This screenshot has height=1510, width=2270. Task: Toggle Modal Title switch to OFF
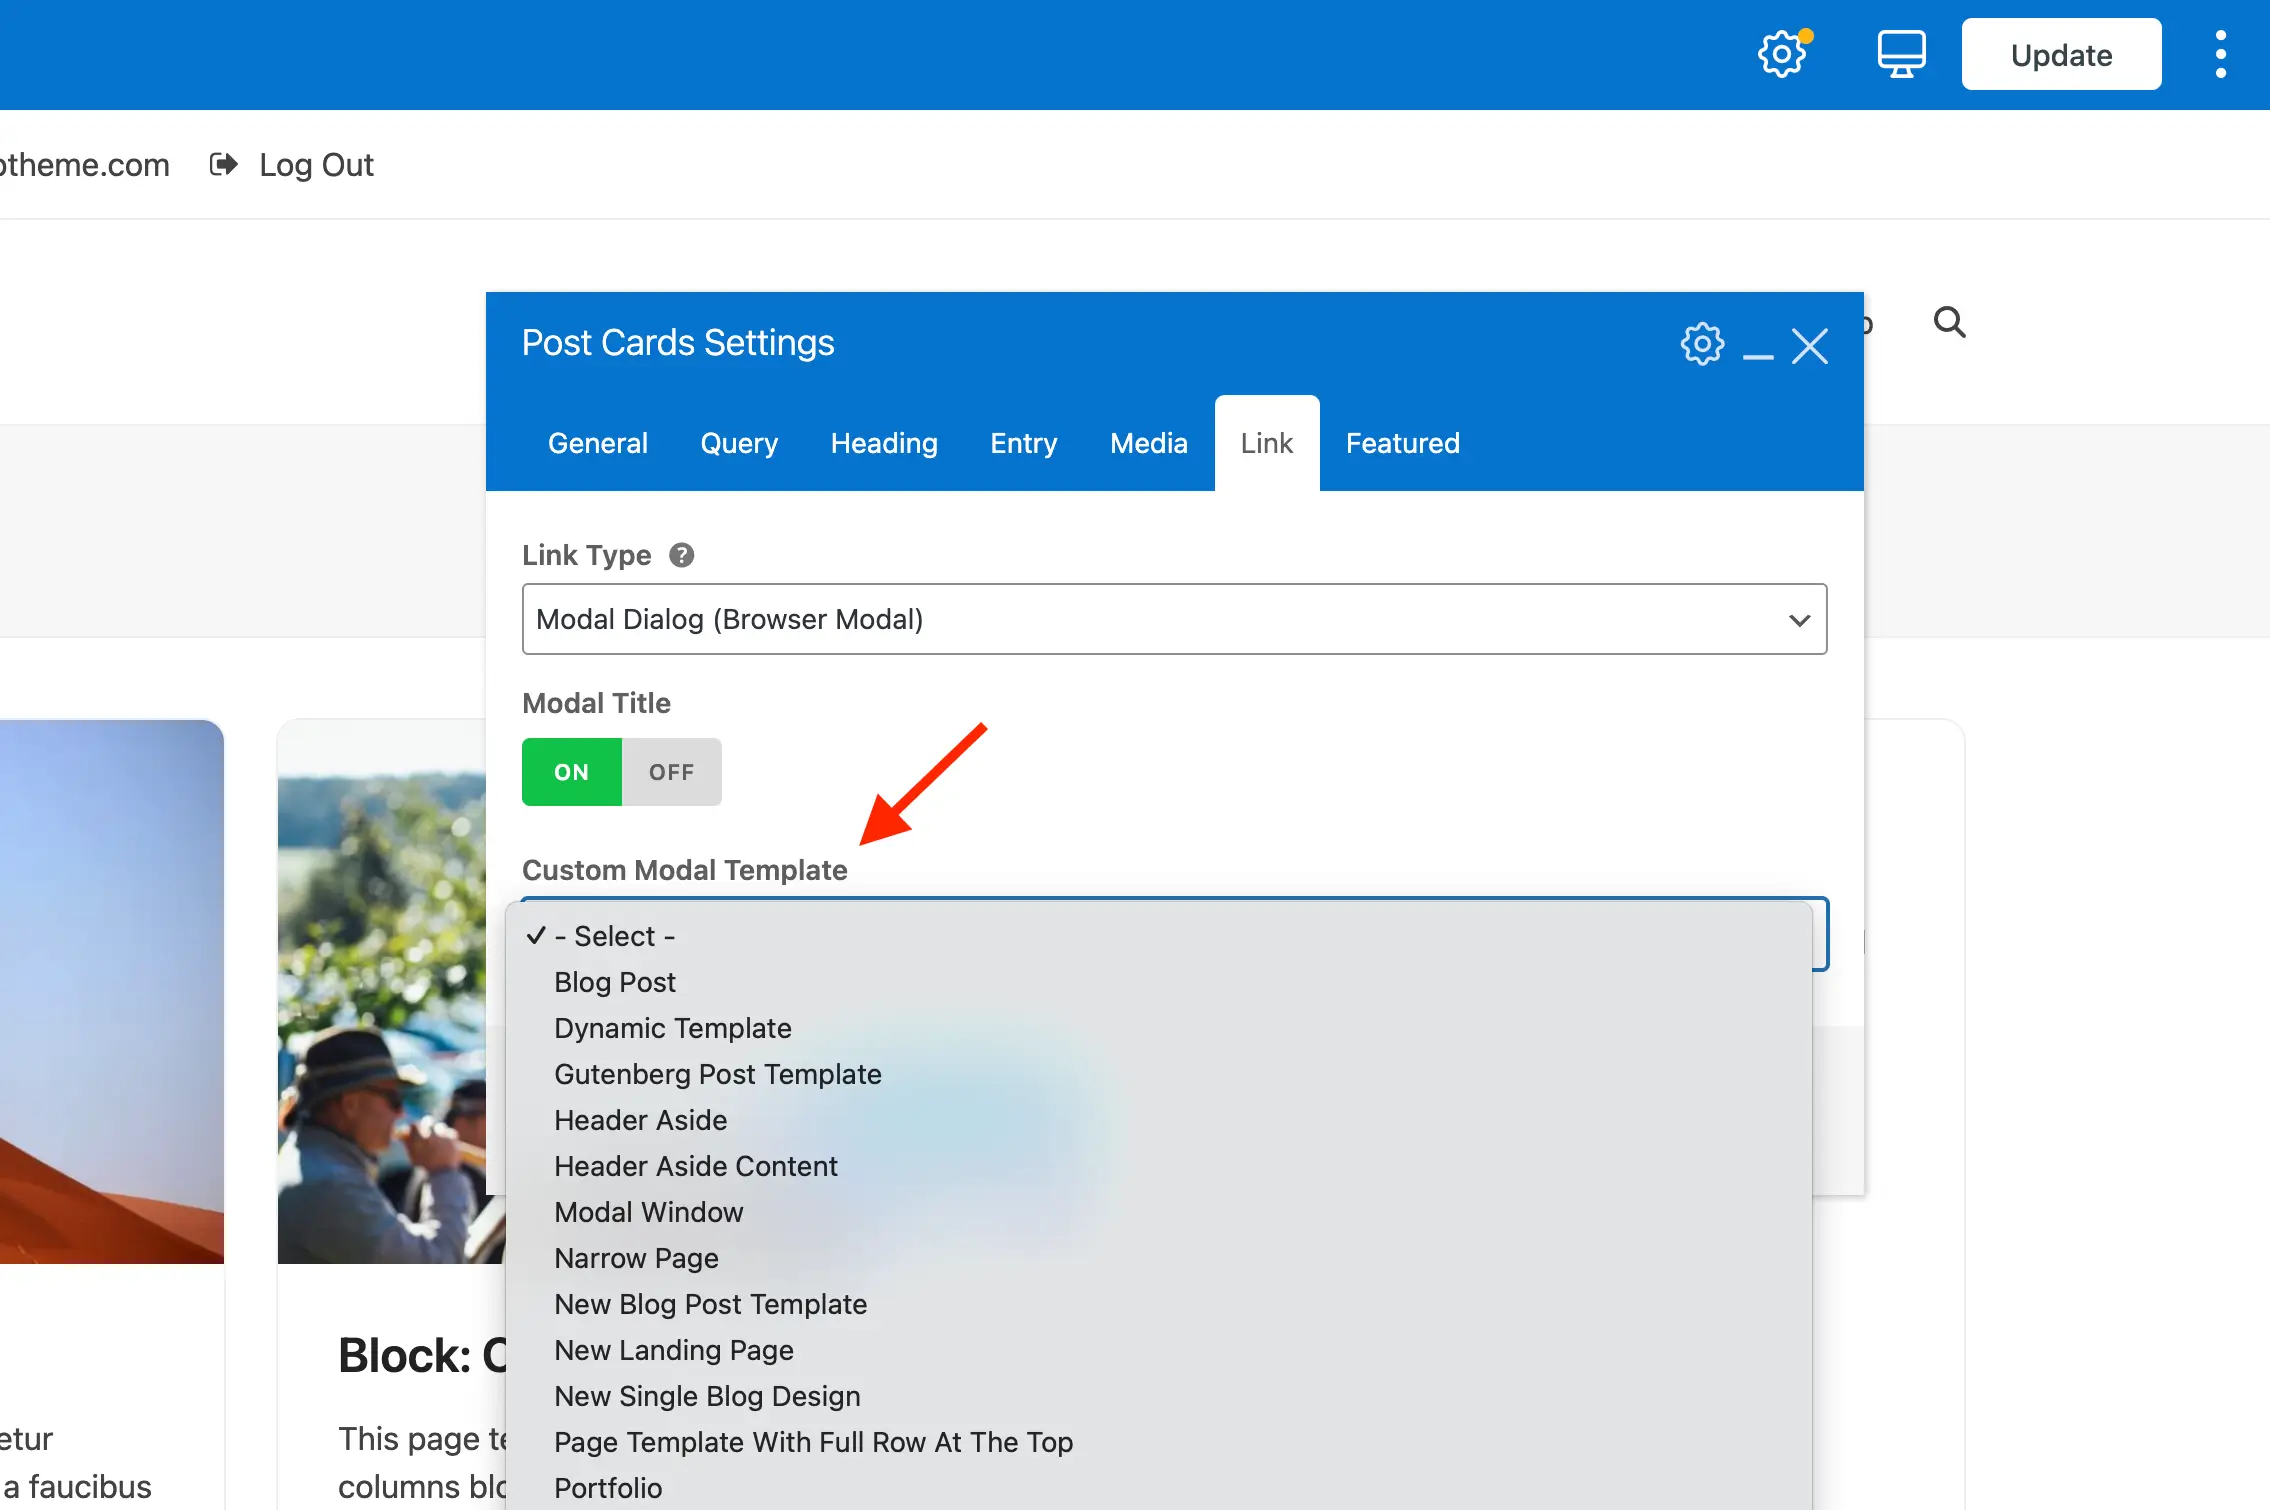671,770
